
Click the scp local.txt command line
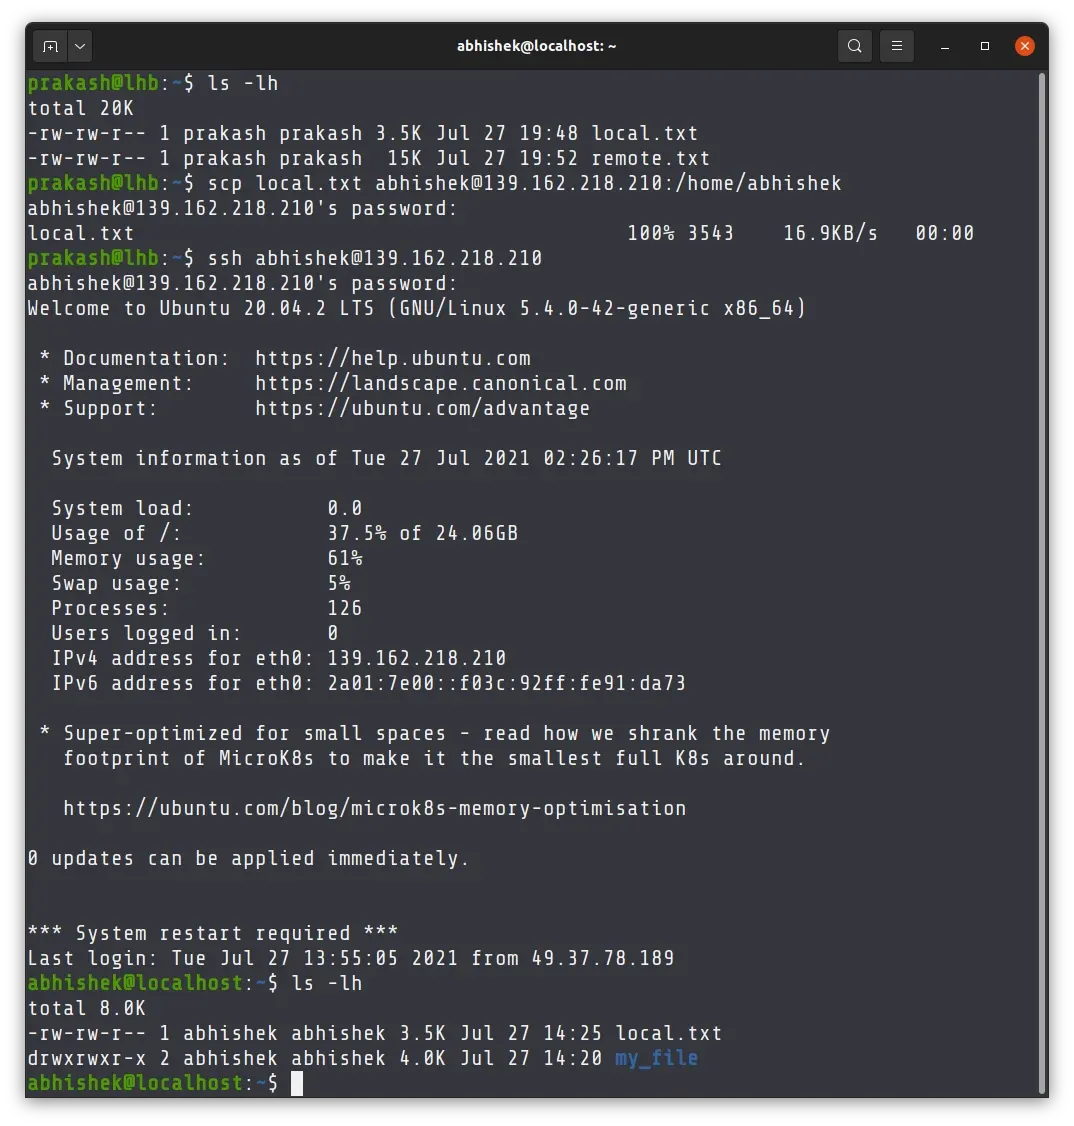[x=524, y=183]
